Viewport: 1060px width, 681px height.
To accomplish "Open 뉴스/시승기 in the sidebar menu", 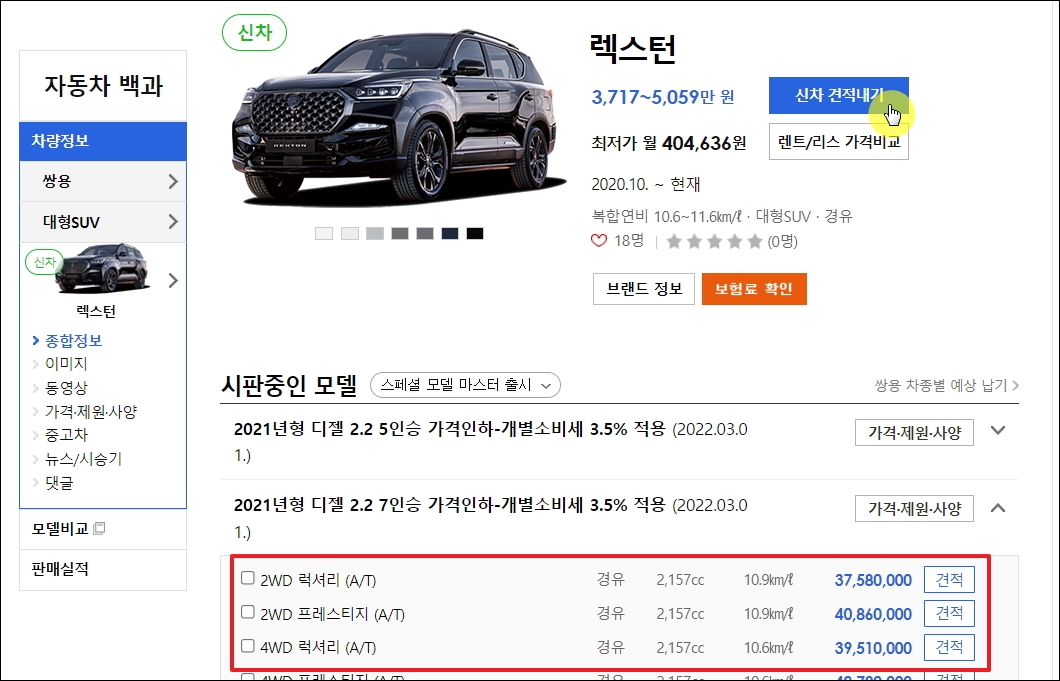I will click(x=83, y=459).
